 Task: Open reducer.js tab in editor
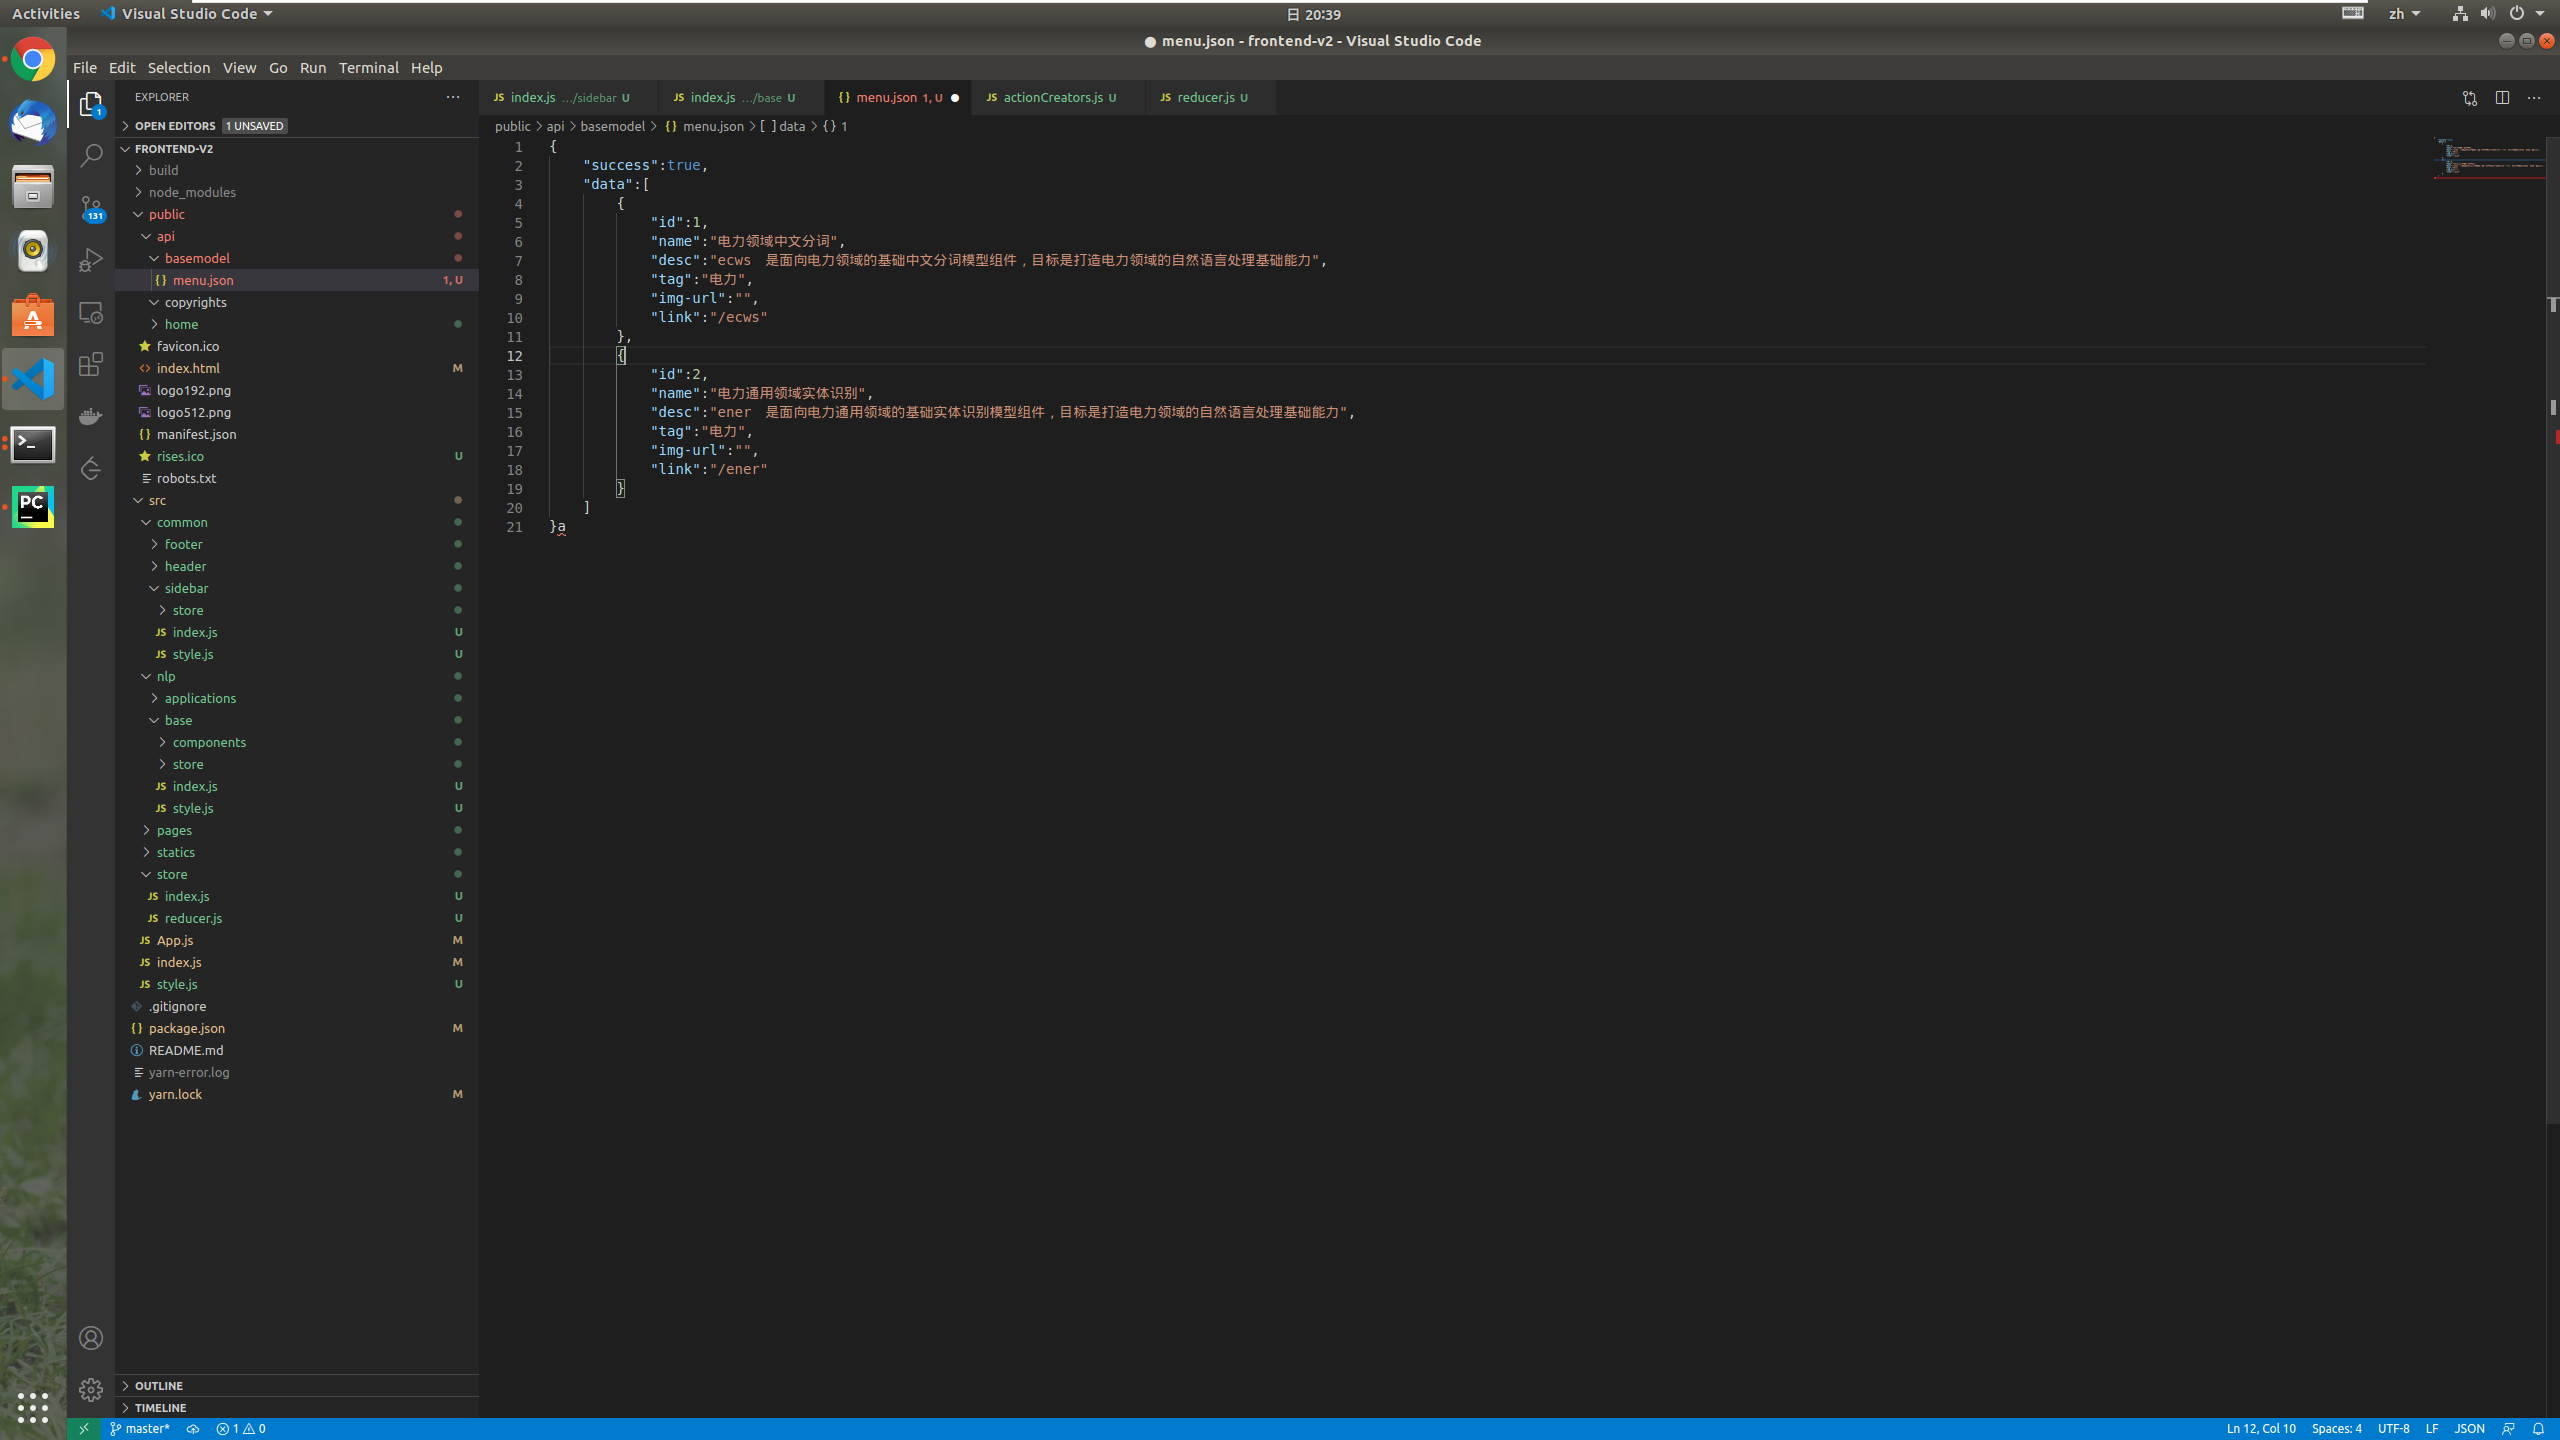coord(1206,97)
